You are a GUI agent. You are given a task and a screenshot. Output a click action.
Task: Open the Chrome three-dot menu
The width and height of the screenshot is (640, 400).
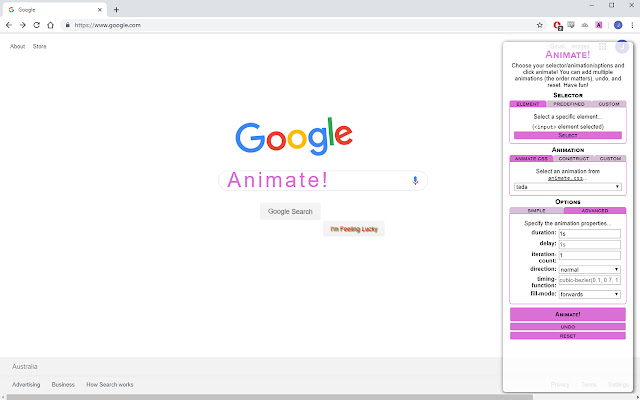[632, 25]
